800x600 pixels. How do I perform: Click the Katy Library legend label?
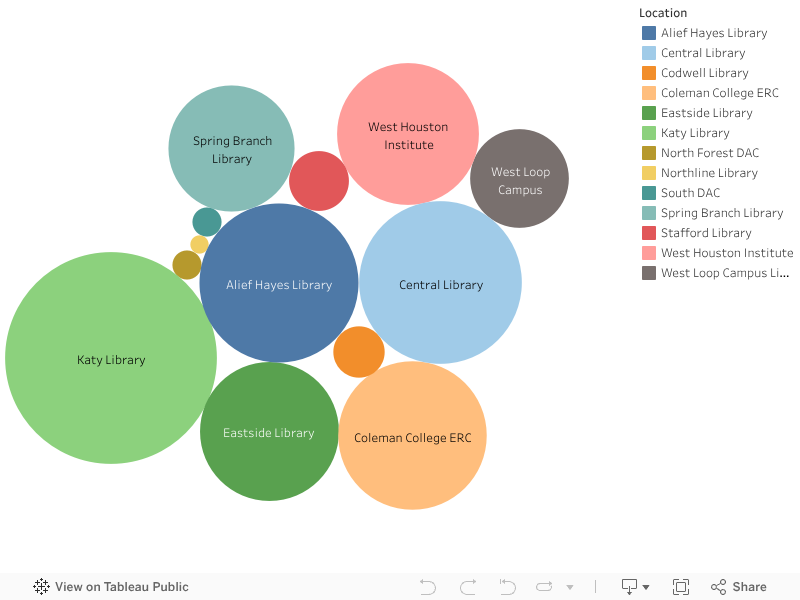695,133
